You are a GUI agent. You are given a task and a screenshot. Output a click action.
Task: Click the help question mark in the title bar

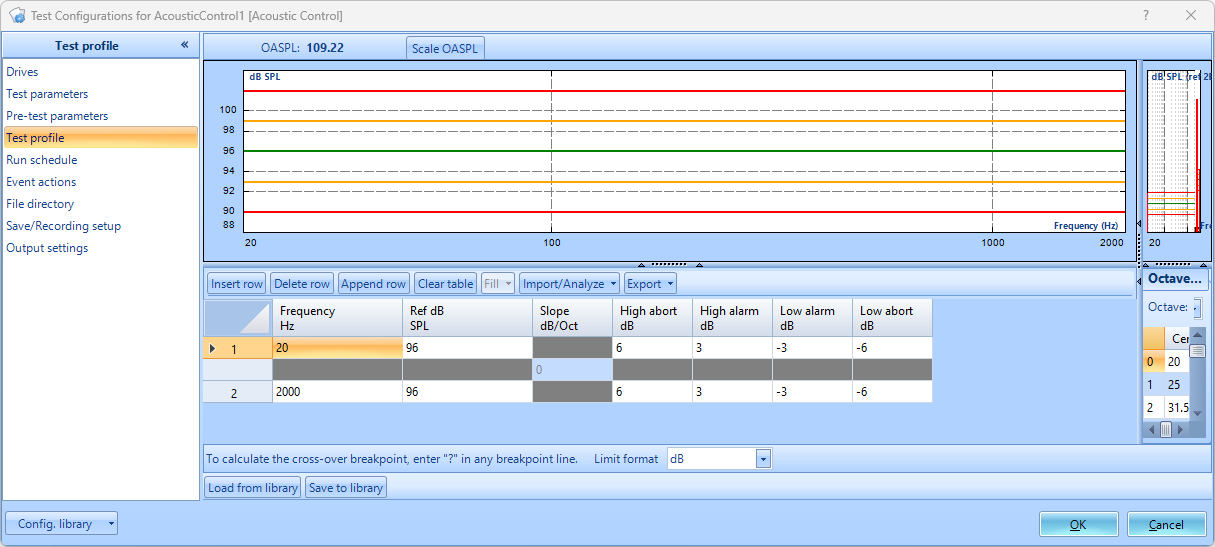(1144, 15)
